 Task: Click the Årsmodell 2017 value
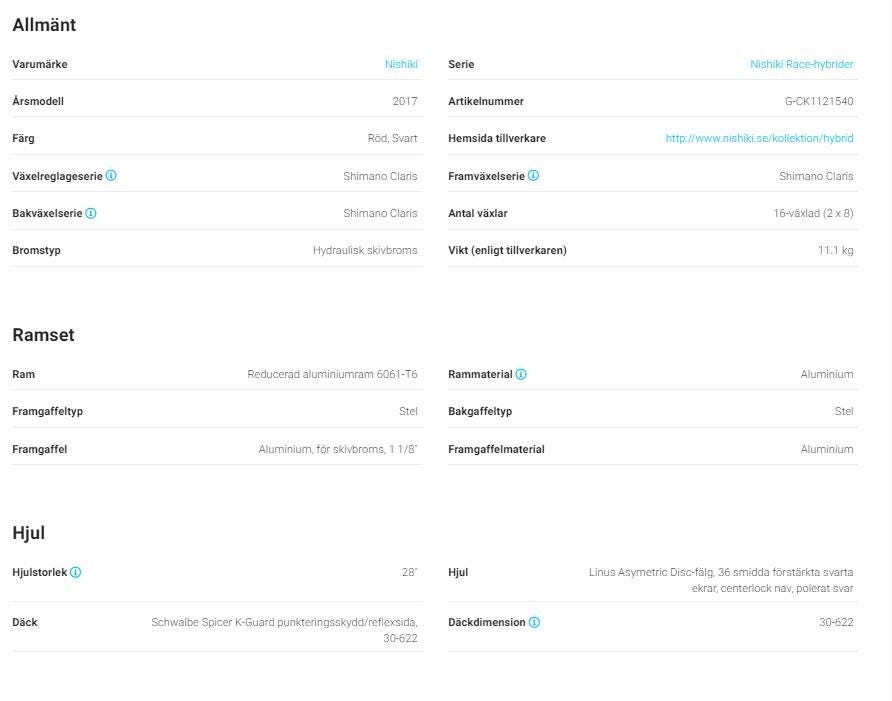(405, 102)
